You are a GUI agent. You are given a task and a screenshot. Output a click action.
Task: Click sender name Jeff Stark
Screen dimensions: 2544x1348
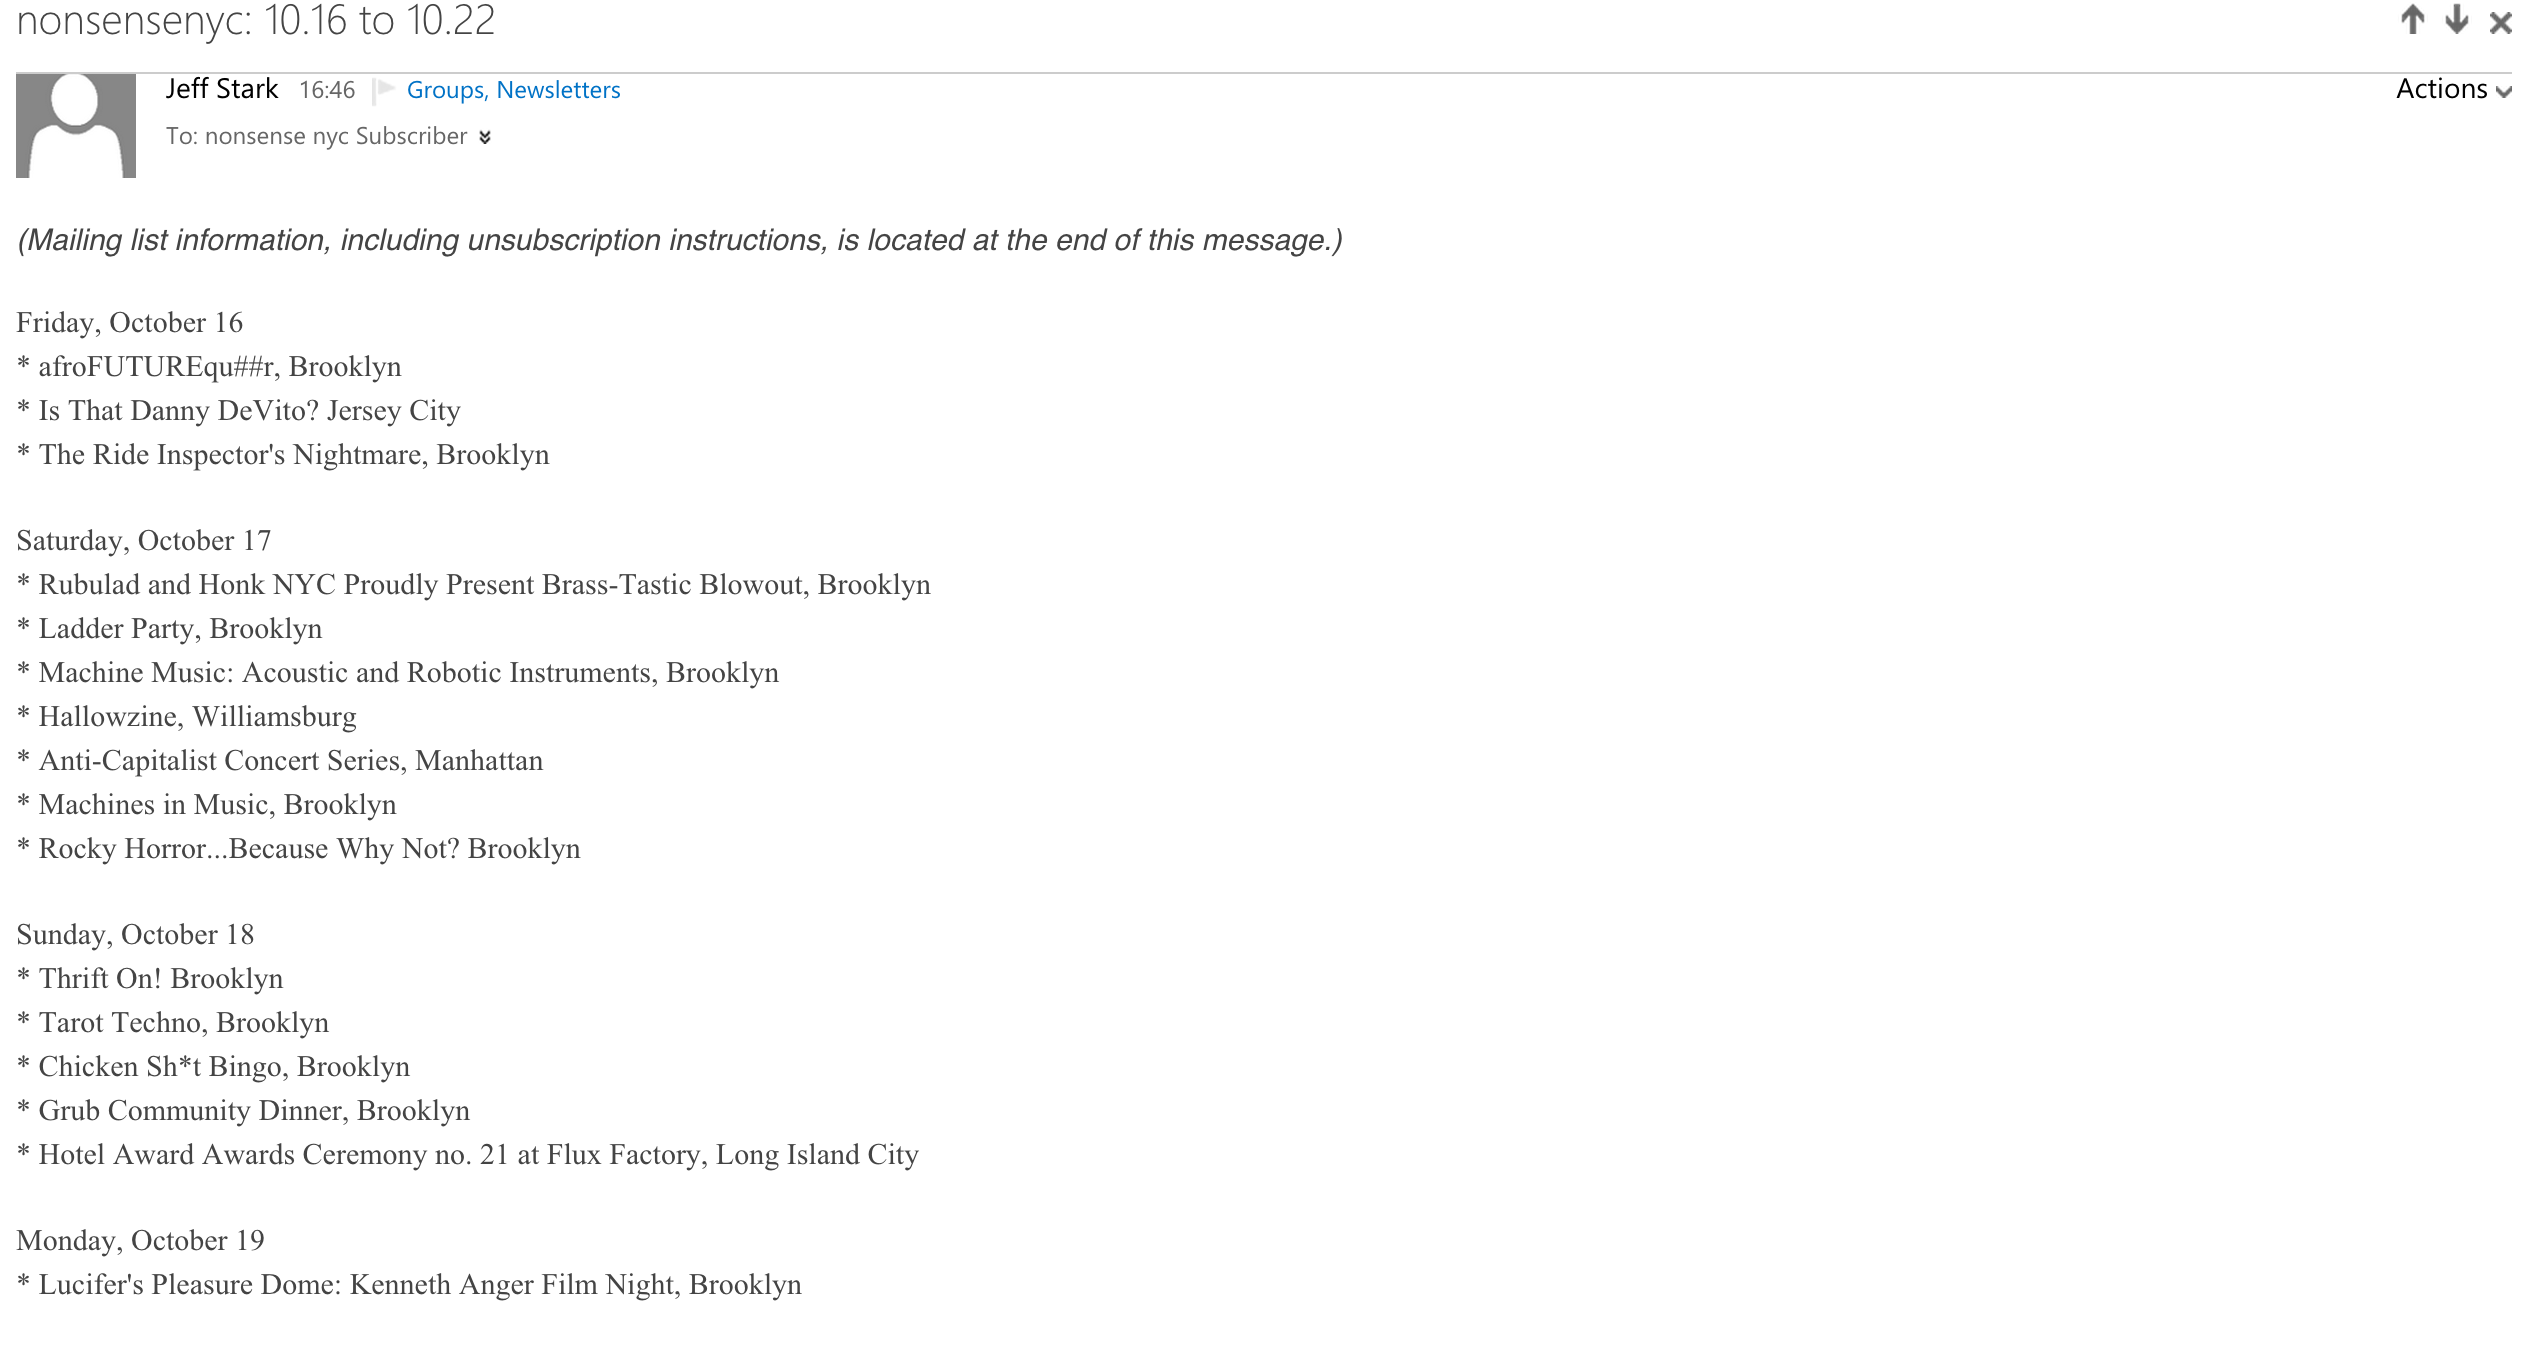point(221,89)
